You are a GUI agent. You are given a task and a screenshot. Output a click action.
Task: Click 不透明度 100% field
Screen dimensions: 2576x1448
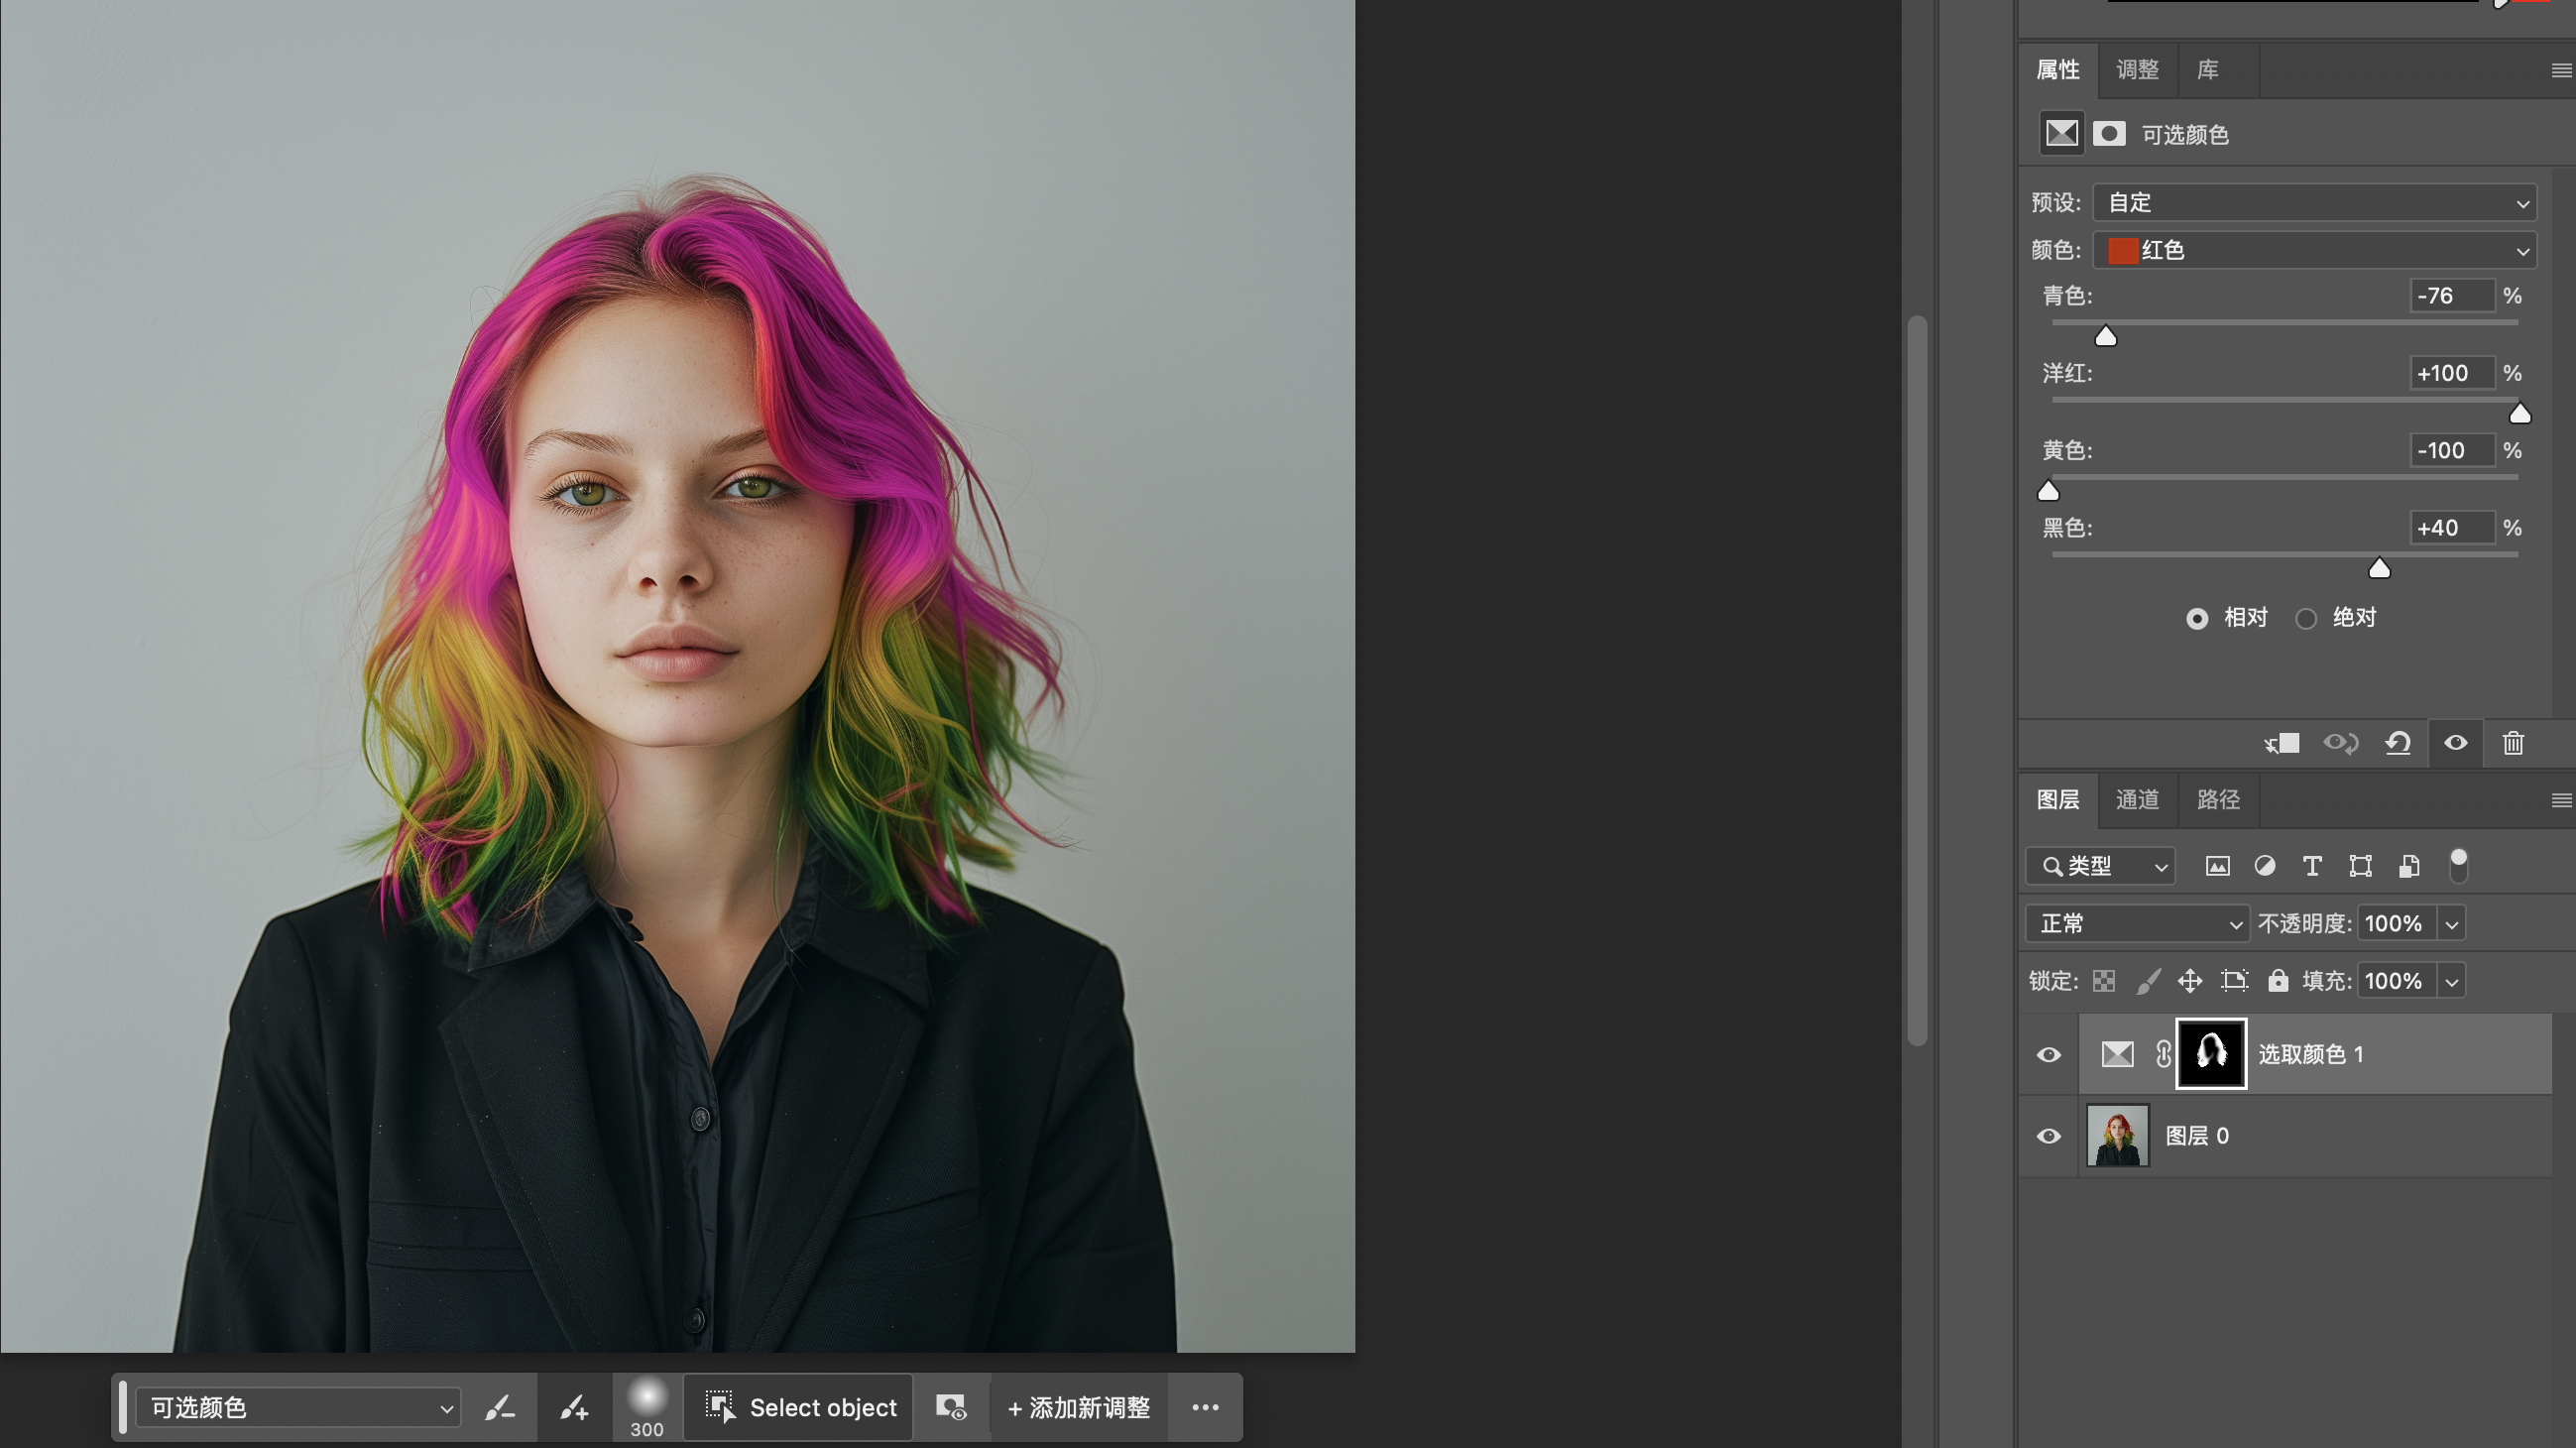click(x=2398, y=924)
